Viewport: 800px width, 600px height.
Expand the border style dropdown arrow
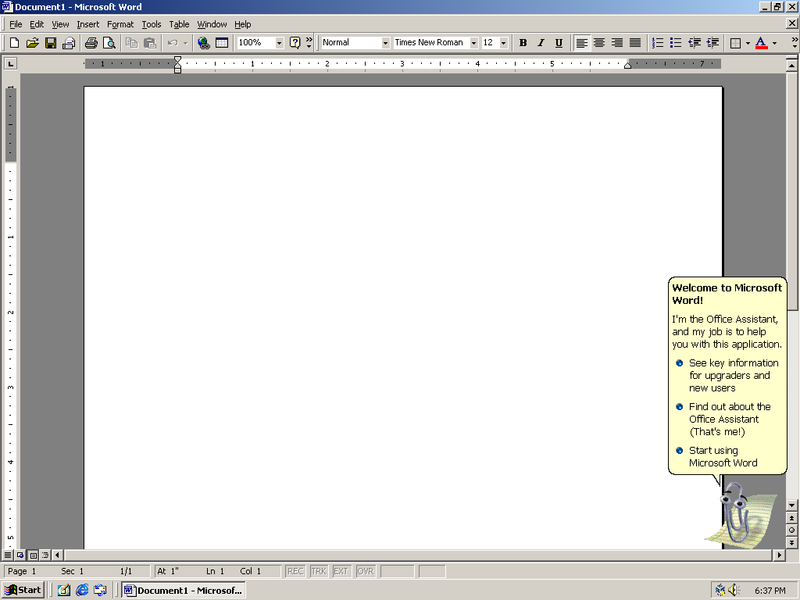[747, 43]
